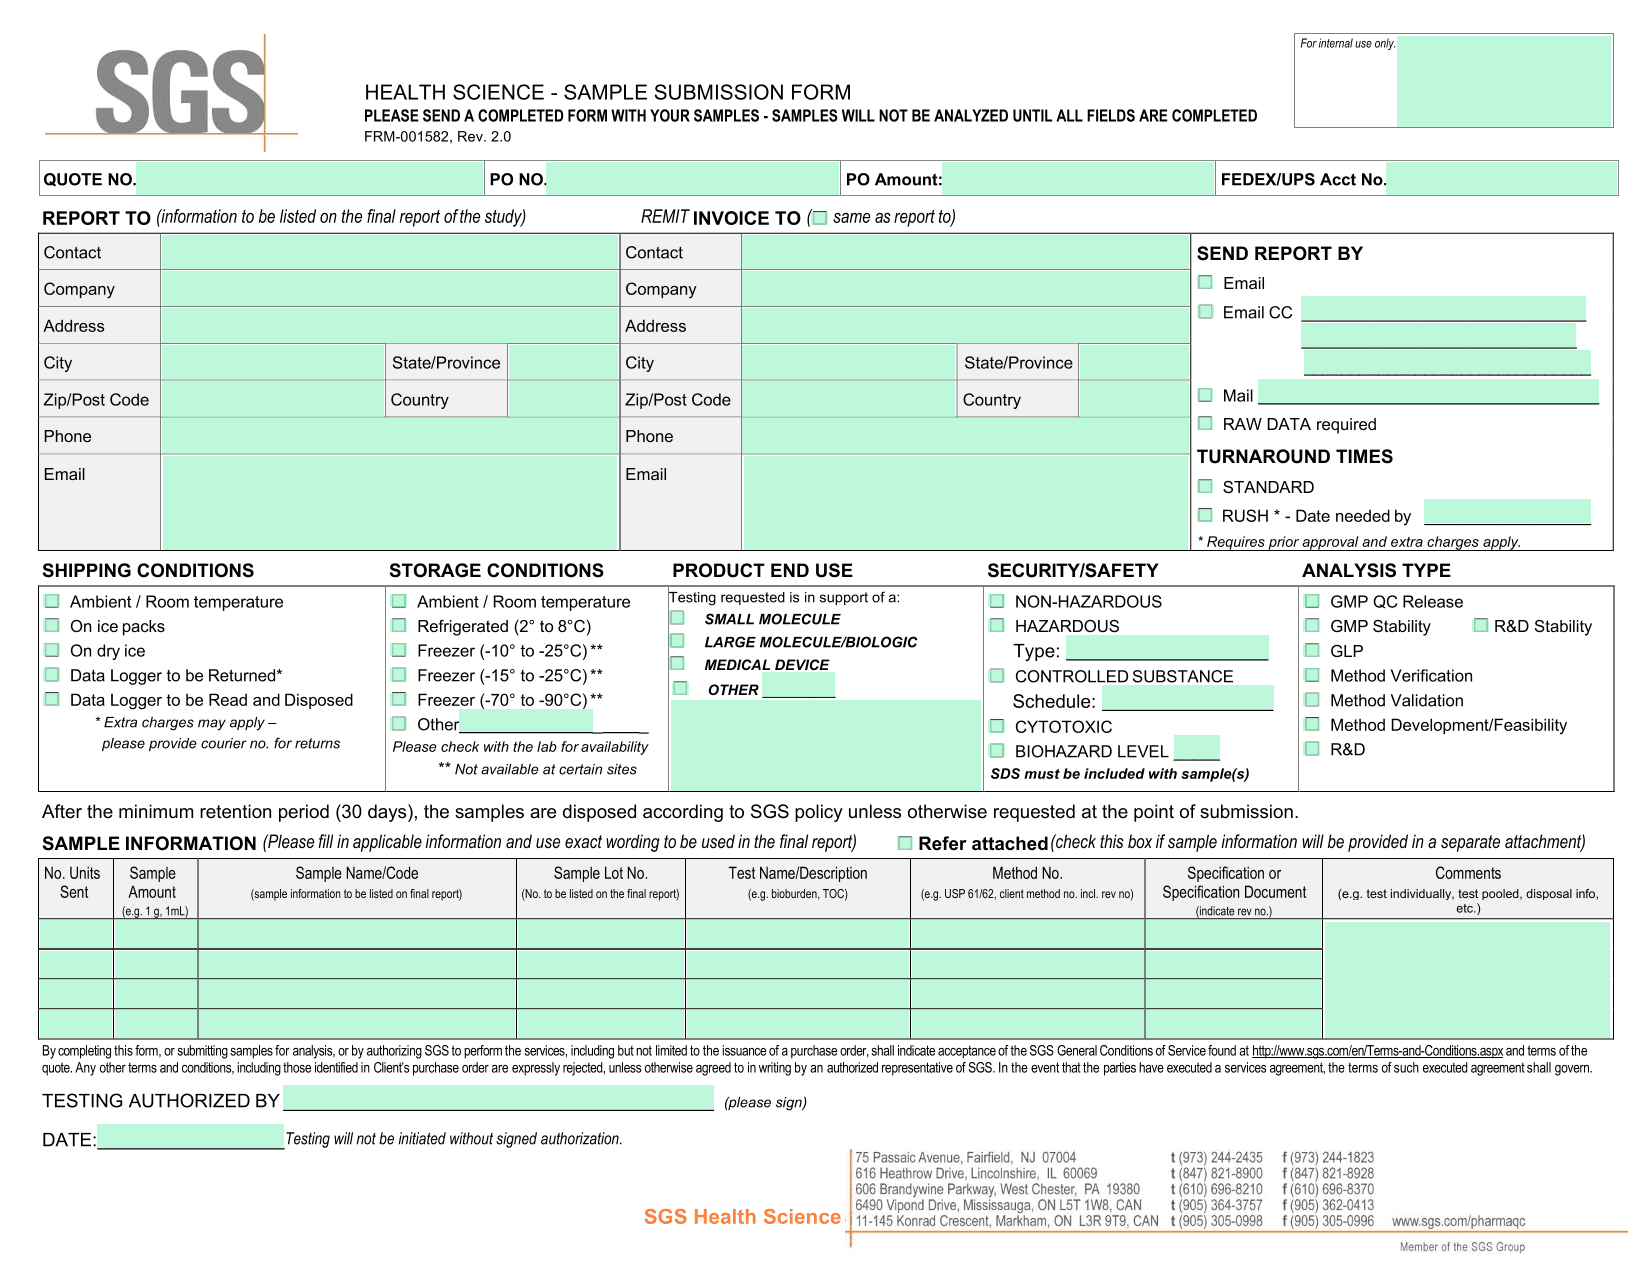This screenshot has height=1275, width=1649.
Task: Click first row Sample Name/Code cell
Action: coord(357,934)
